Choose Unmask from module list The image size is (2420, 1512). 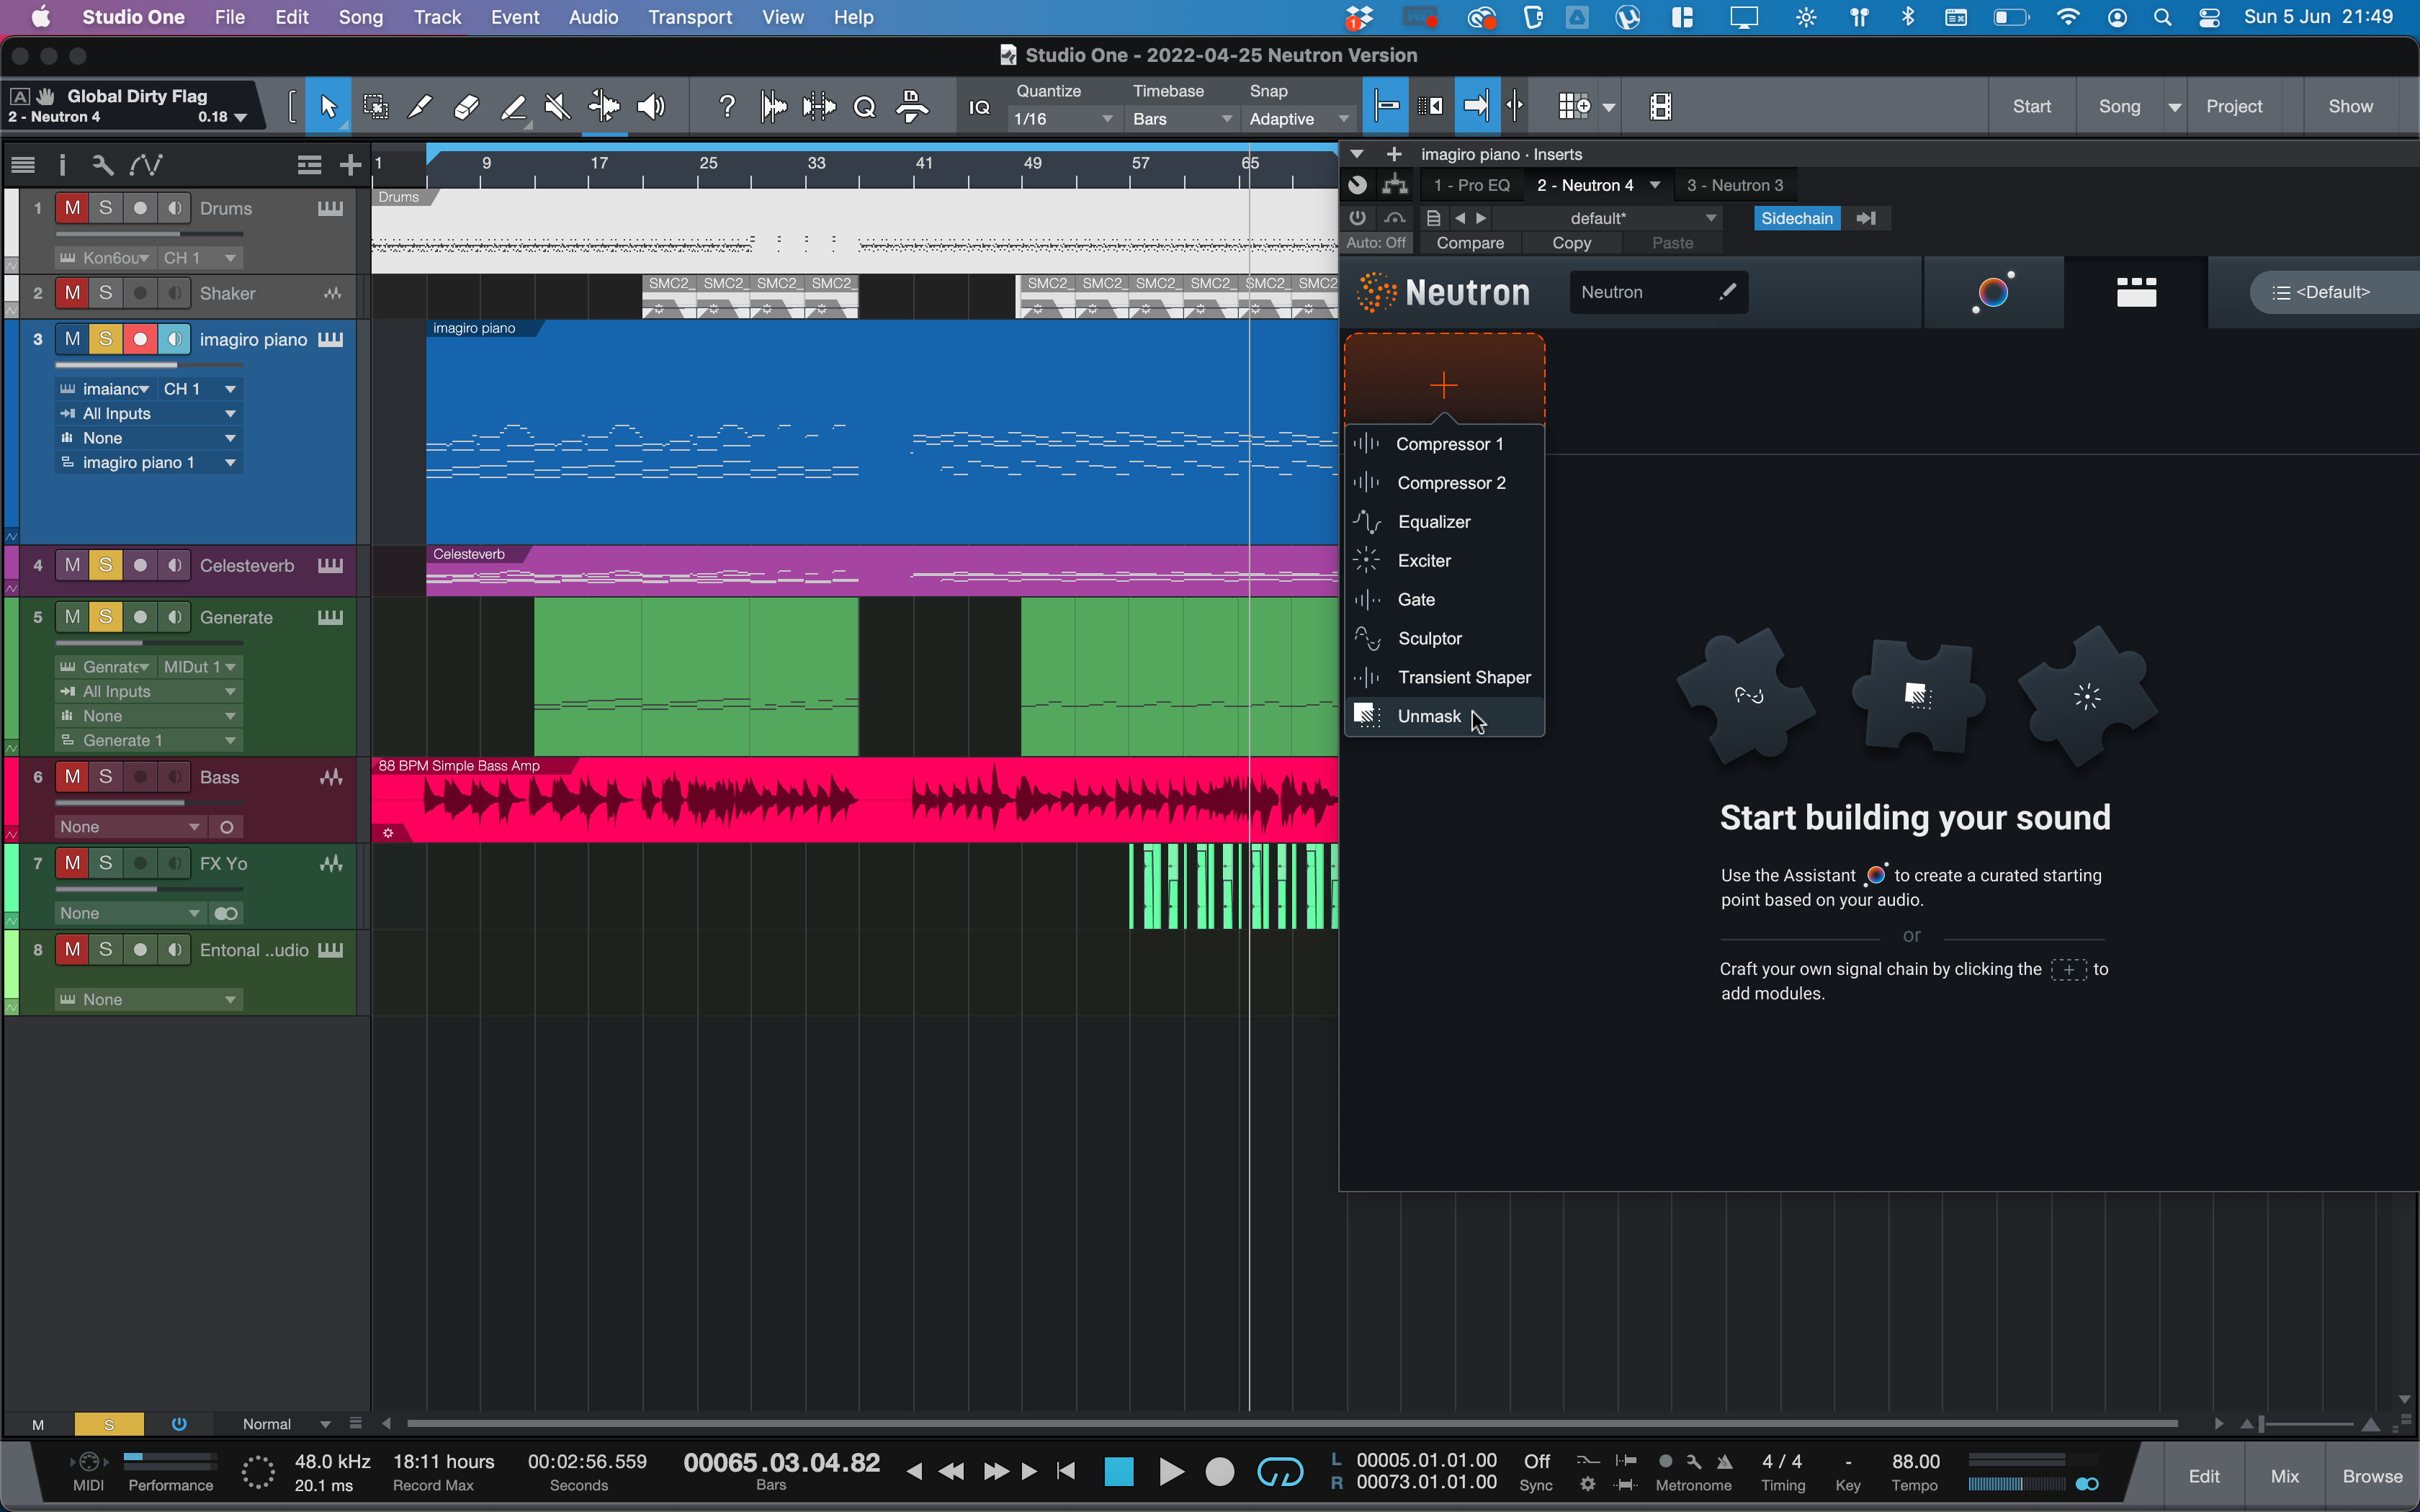coord(1429,716)
